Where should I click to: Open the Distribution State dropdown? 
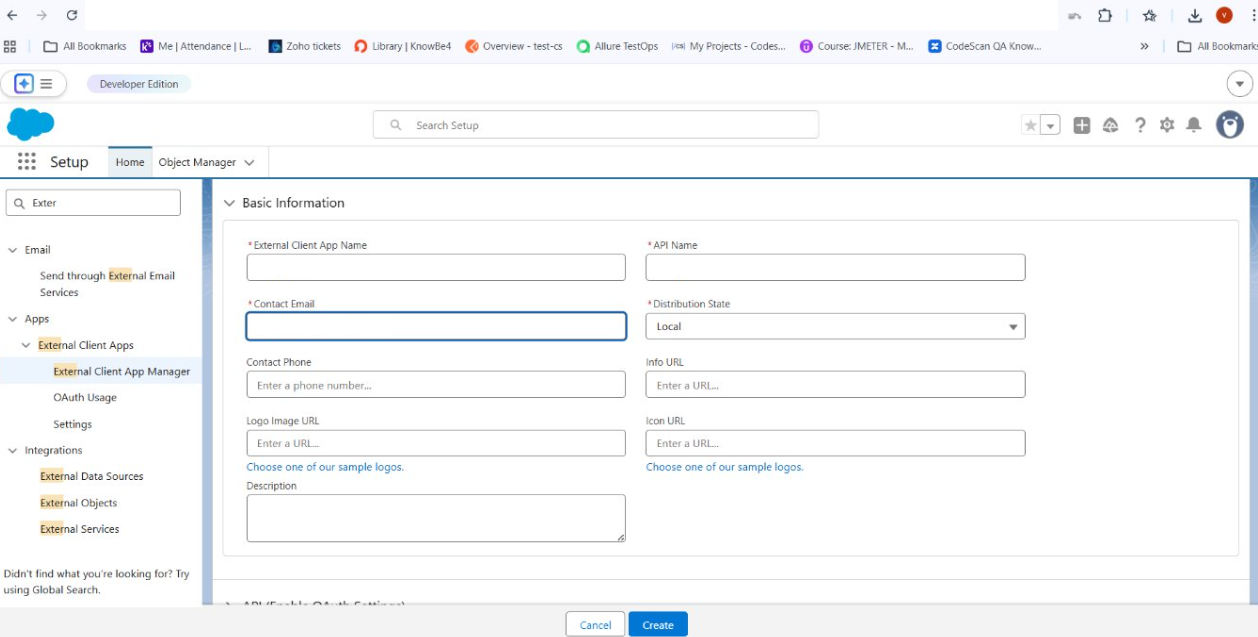pos(835,326)
